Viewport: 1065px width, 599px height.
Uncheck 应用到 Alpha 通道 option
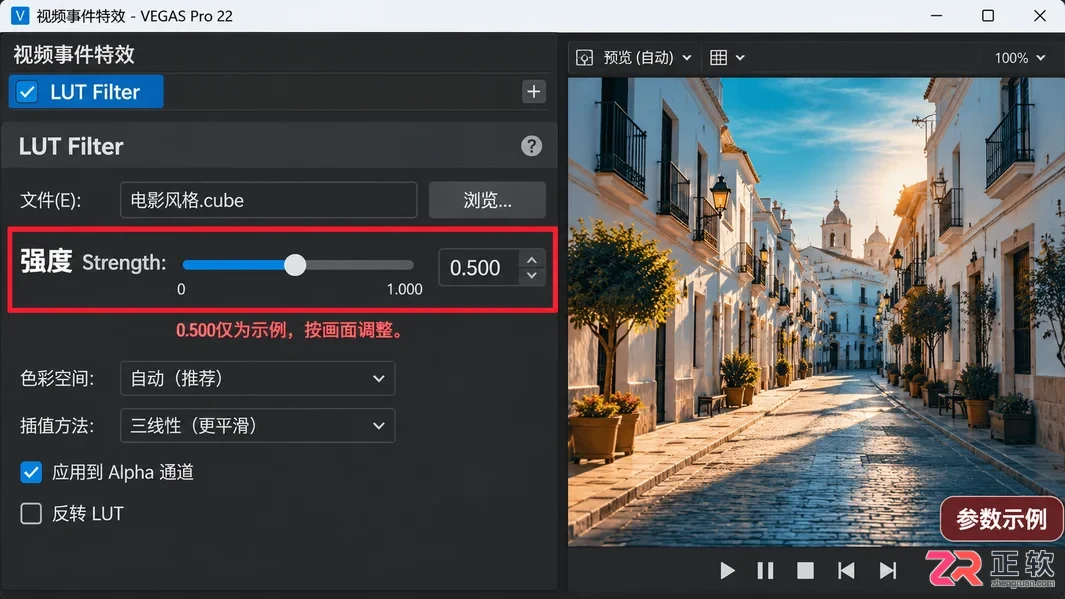click(x=31, y=472)
